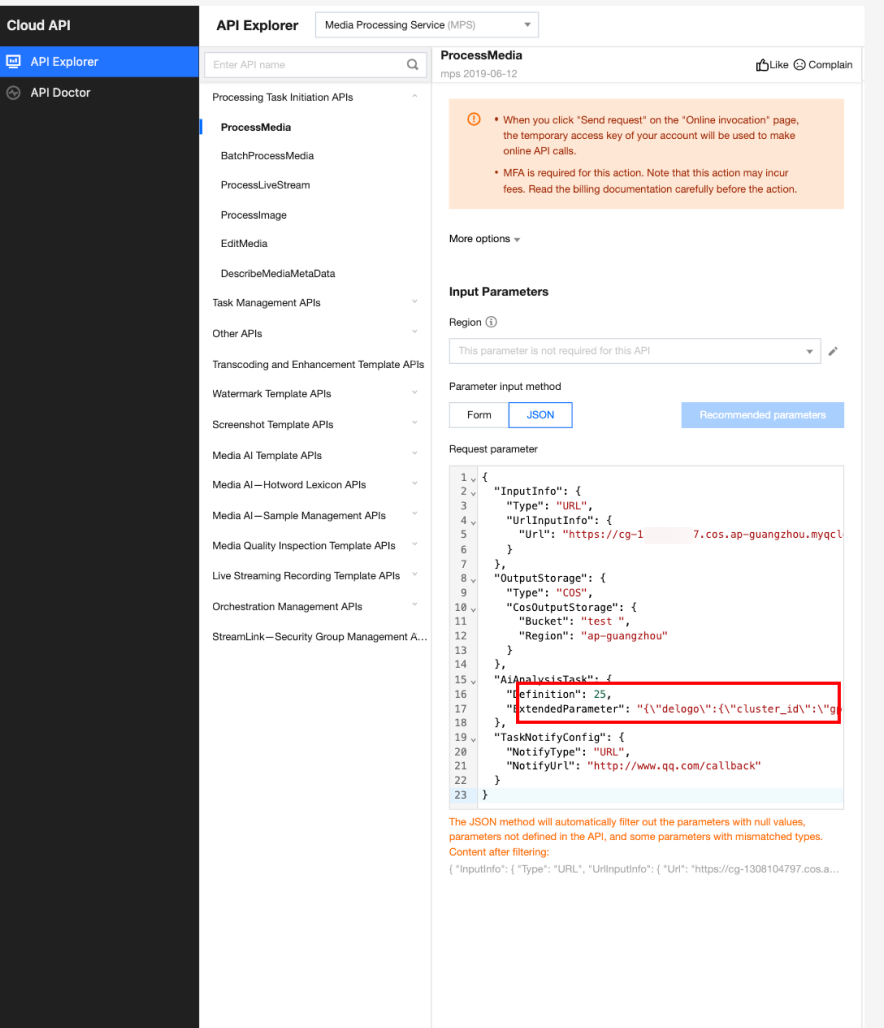Image resolution: width=884 pixels, height=1028 pixels.
Task: Click the orange warning notice icon
Action: pyautogui.click(x=473, y=119)
